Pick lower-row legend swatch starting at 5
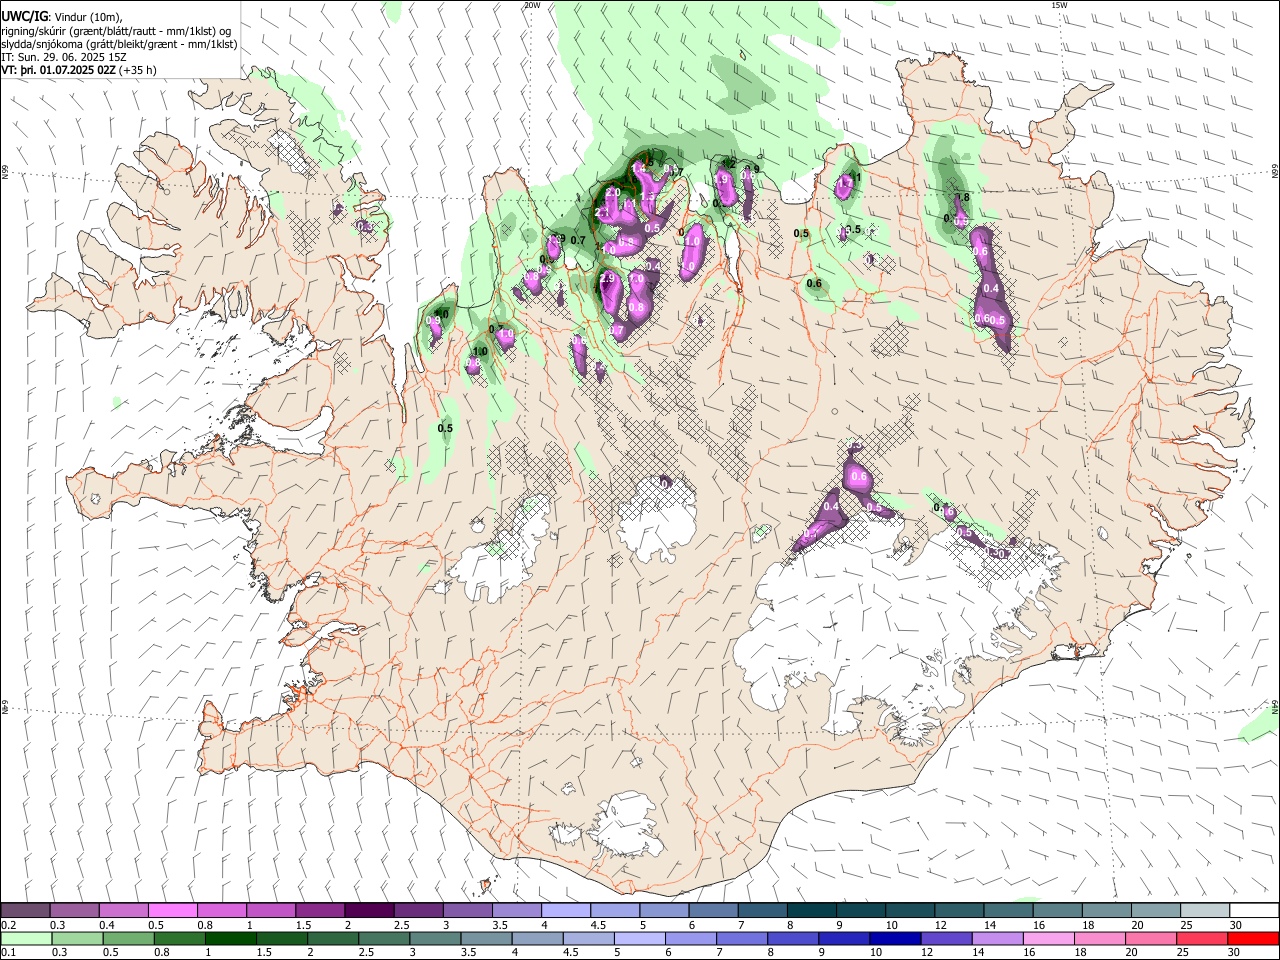This screenshot has width=1280, height=960. tap(639, 938)
